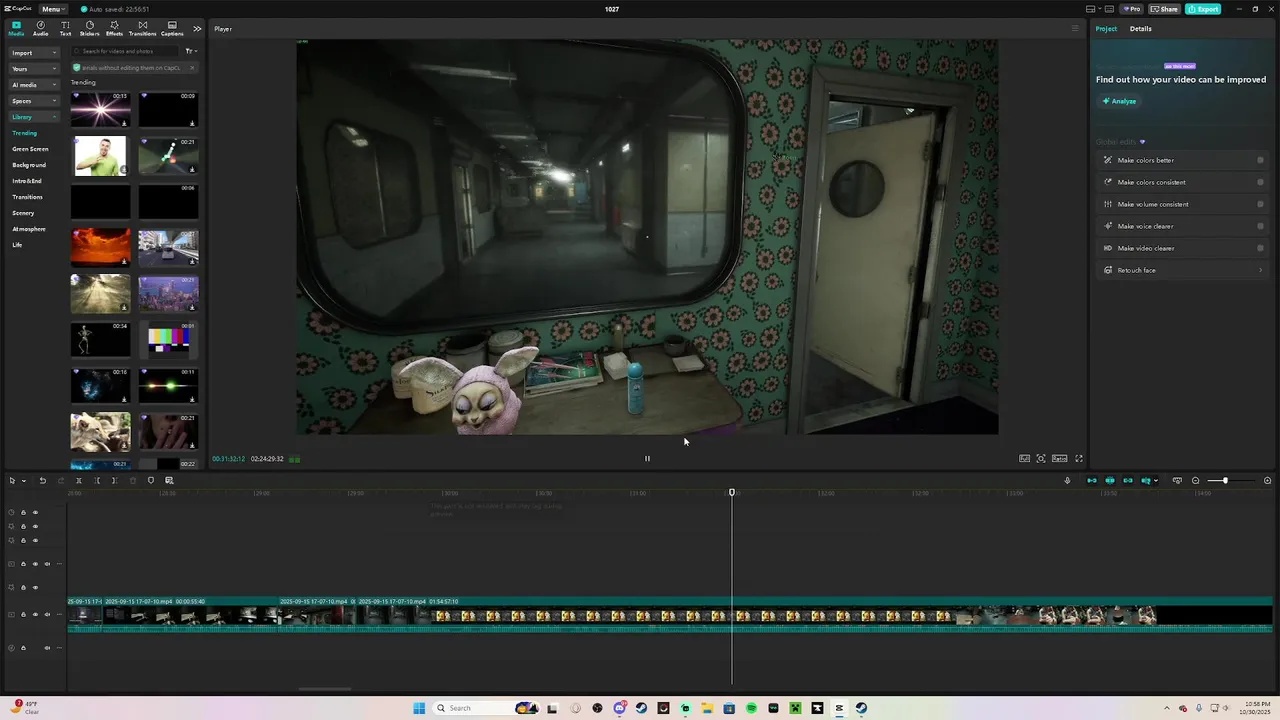
Task: Switch to the Details tab
Action: pos(1141,29)
